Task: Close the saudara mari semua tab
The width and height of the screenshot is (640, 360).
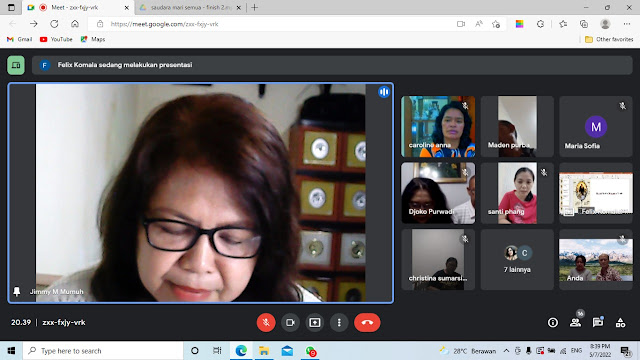Action: coord(239,7)
